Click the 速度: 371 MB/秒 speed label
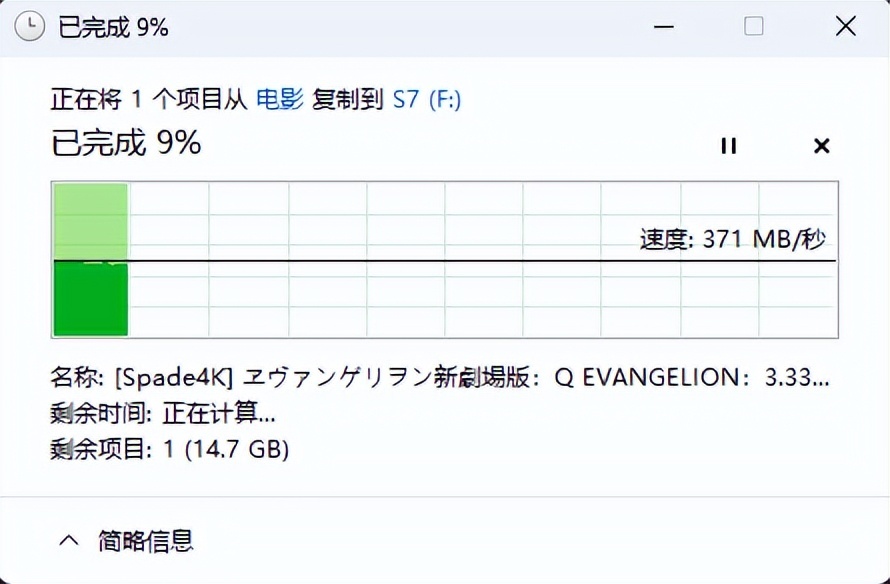The width and height of the screenshot is (890, 584). click(x=732, y=240)
